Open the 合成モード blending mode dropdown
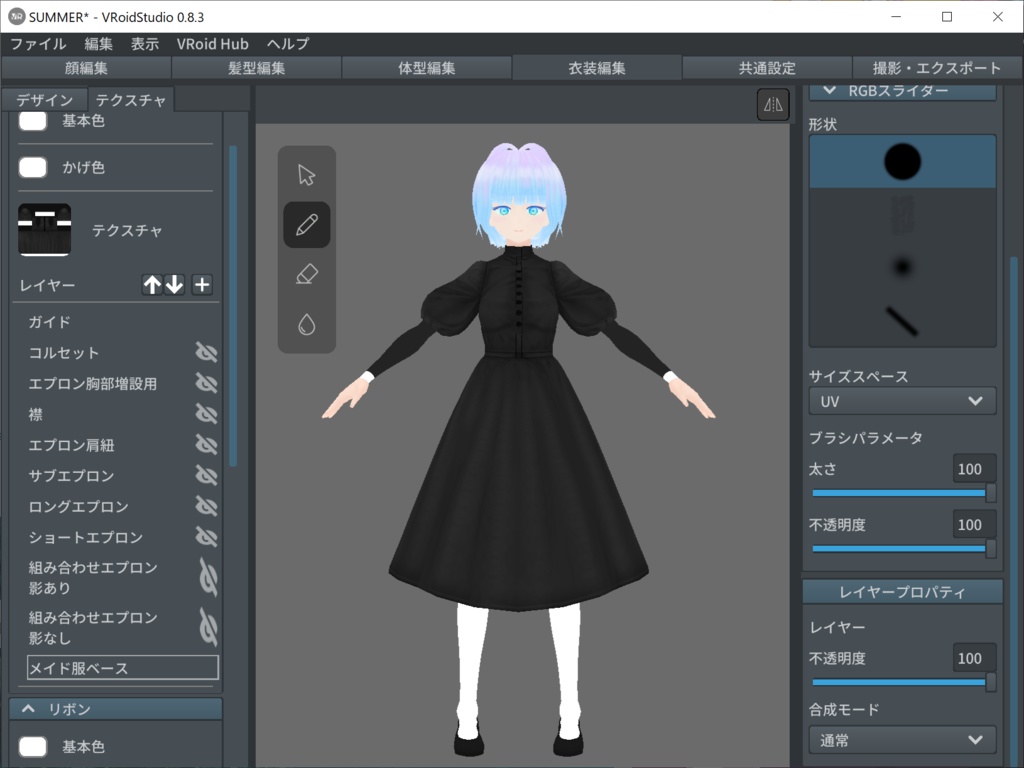1024x768 pixels. [x=901, y=740]
